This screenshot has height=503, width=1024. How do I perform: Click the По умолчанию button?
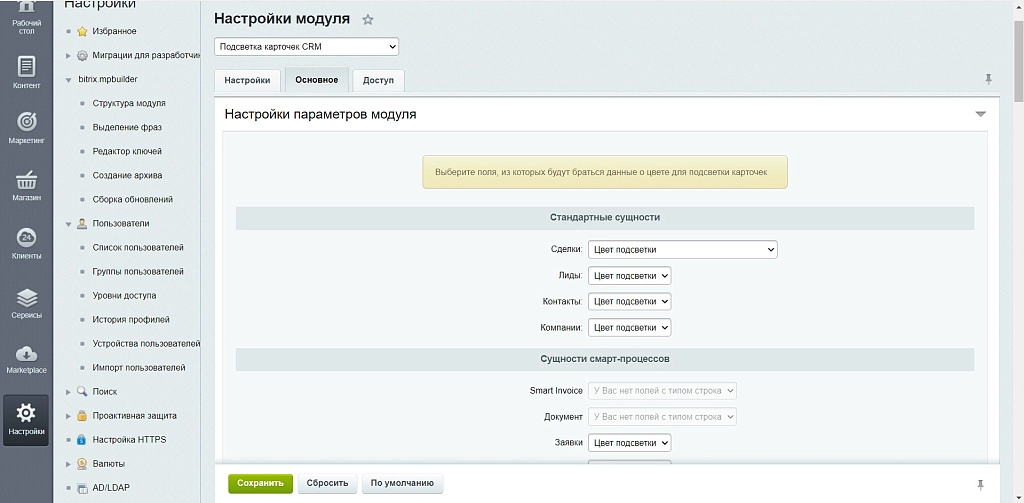(x=402, y=483)
